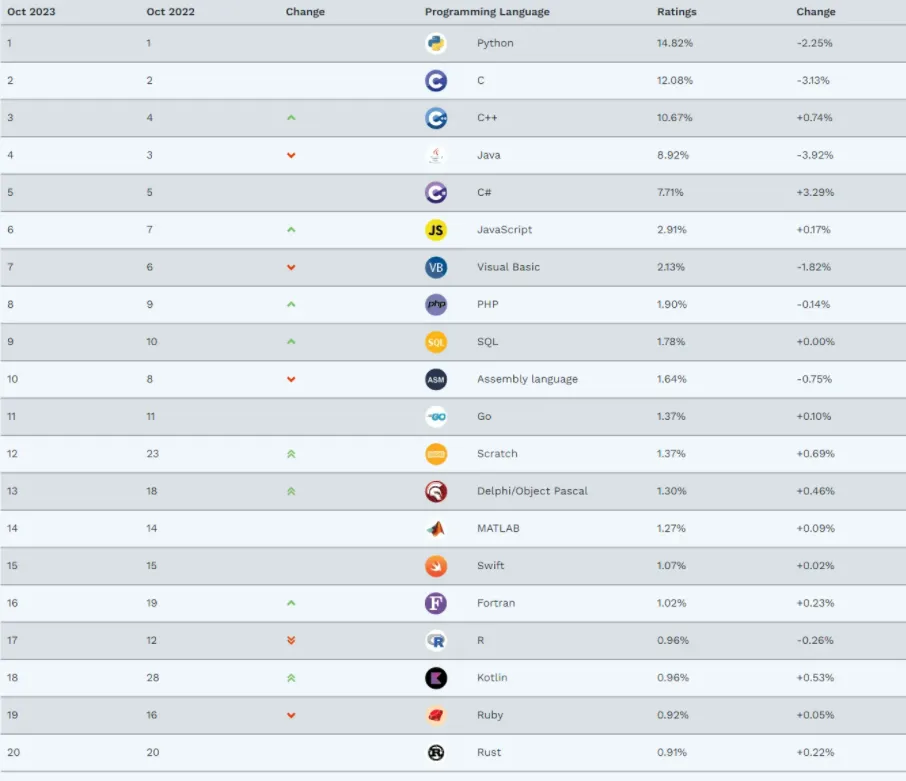Select the MATLAB language name
906x781 pixels.
[x=498, y=528]
